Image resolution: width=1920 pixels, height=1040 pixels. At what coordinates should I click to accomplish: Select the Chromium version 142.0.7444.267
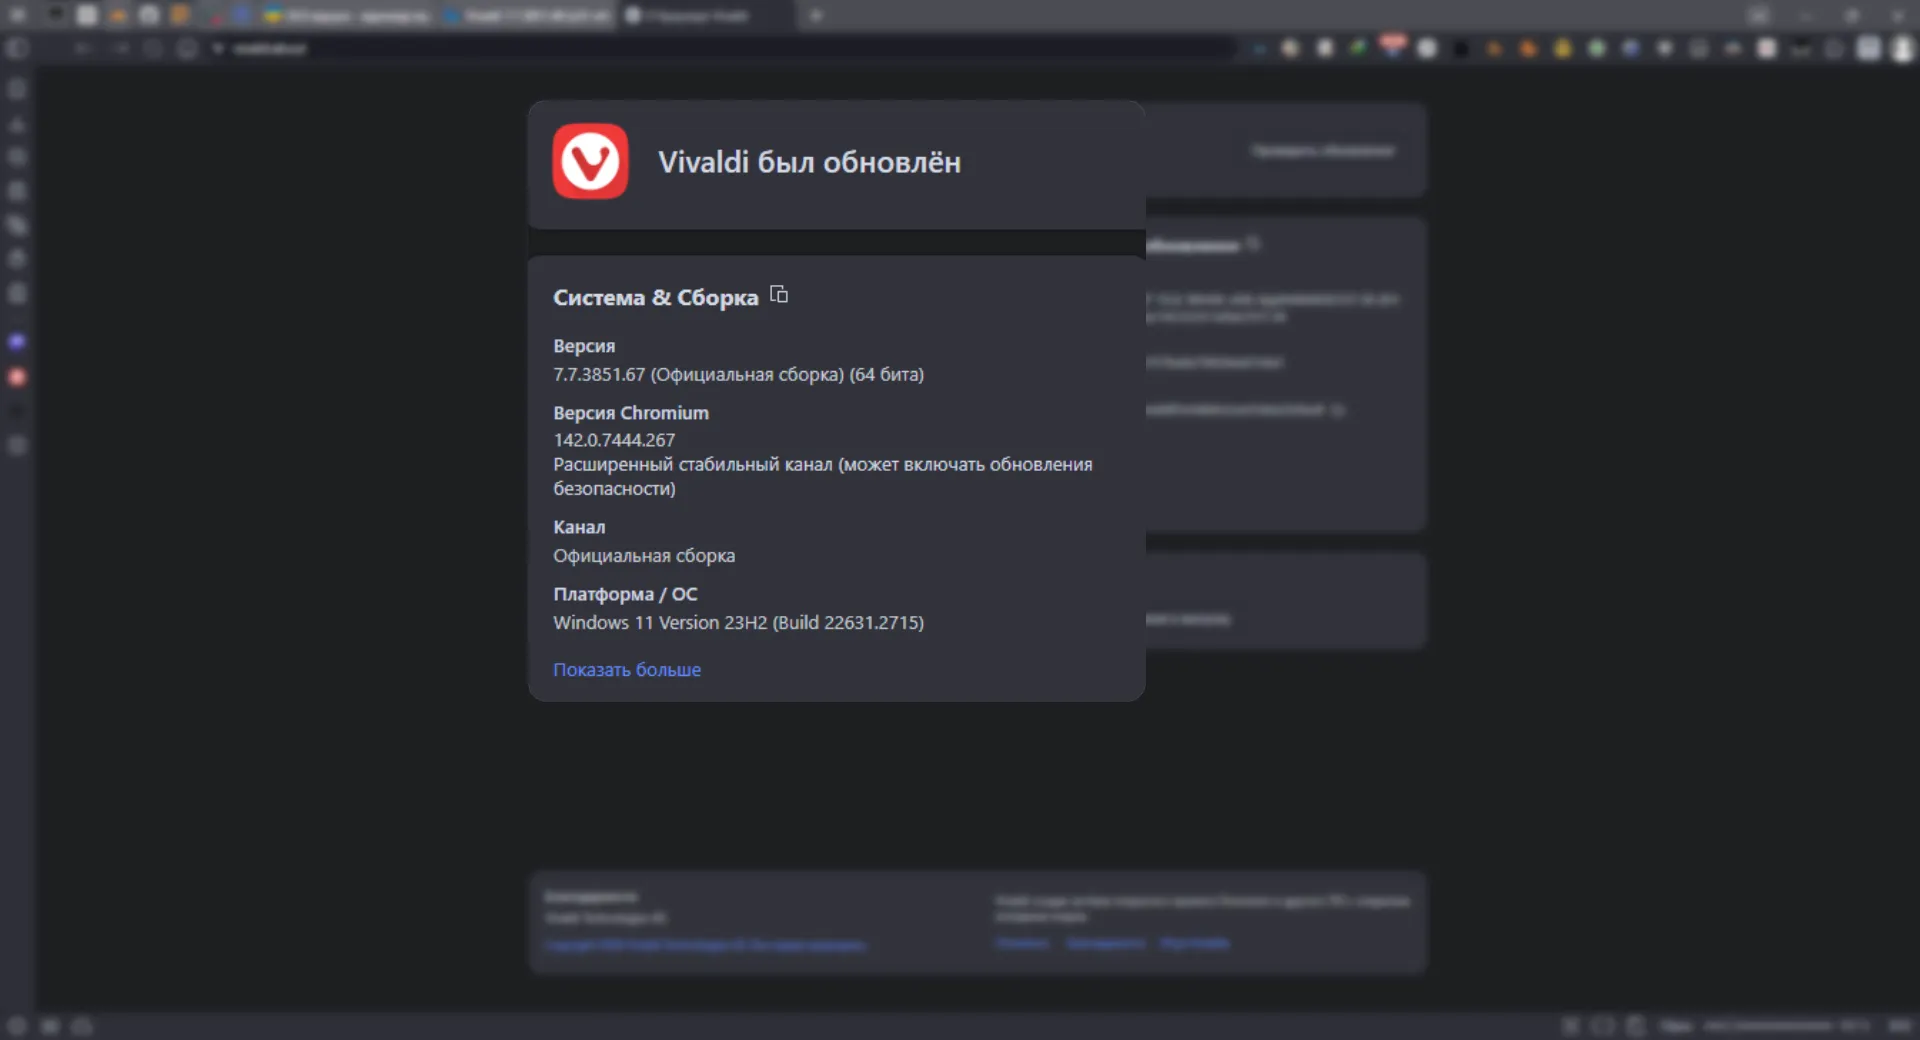pyautogui.click(x=614, y=440)
